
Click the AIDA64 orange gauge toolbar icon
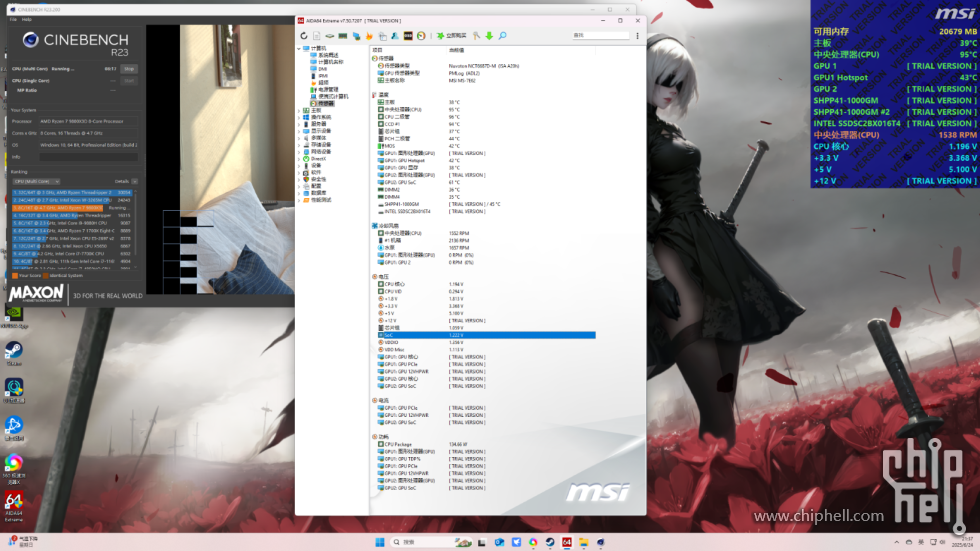tap(421, 36)
